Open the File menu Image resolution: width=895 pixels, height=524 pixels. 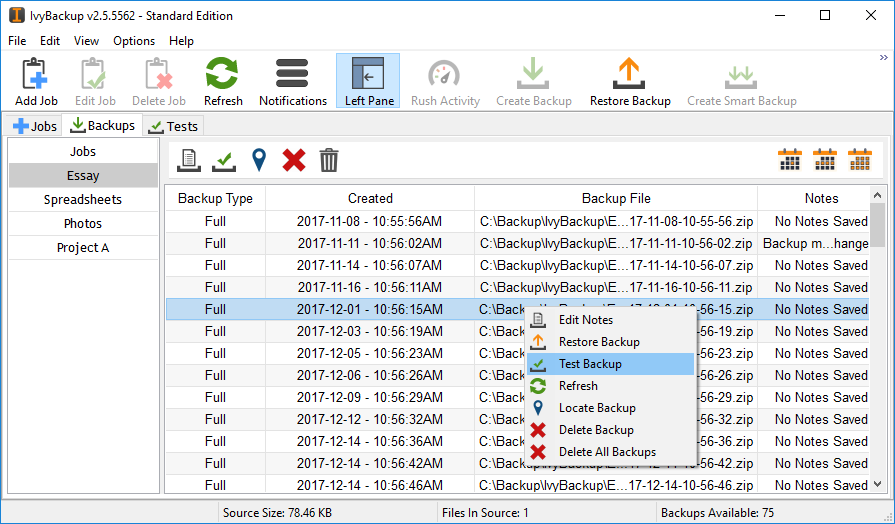pyautogui.click(x=17, y=41)
